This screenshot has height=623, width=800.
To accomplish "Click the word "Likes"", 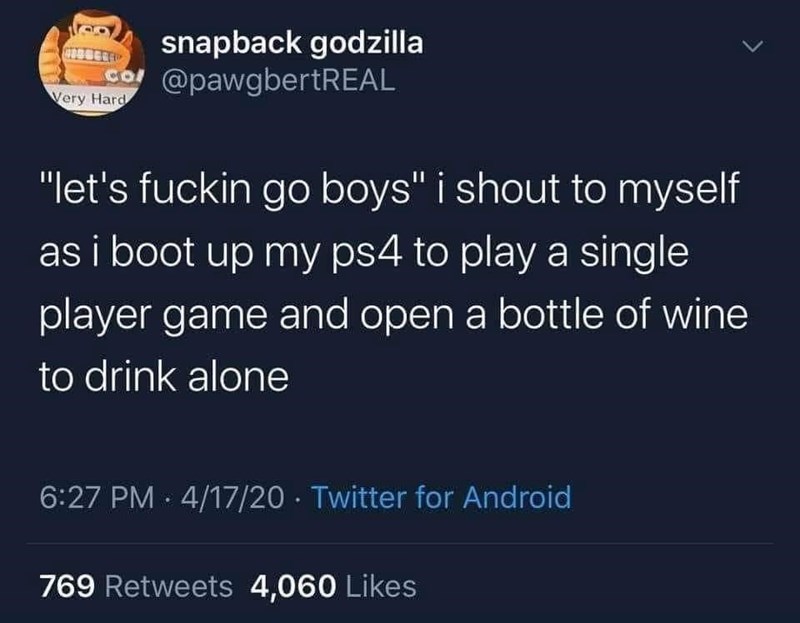I will pyautogui.click(x=381, y=586).
